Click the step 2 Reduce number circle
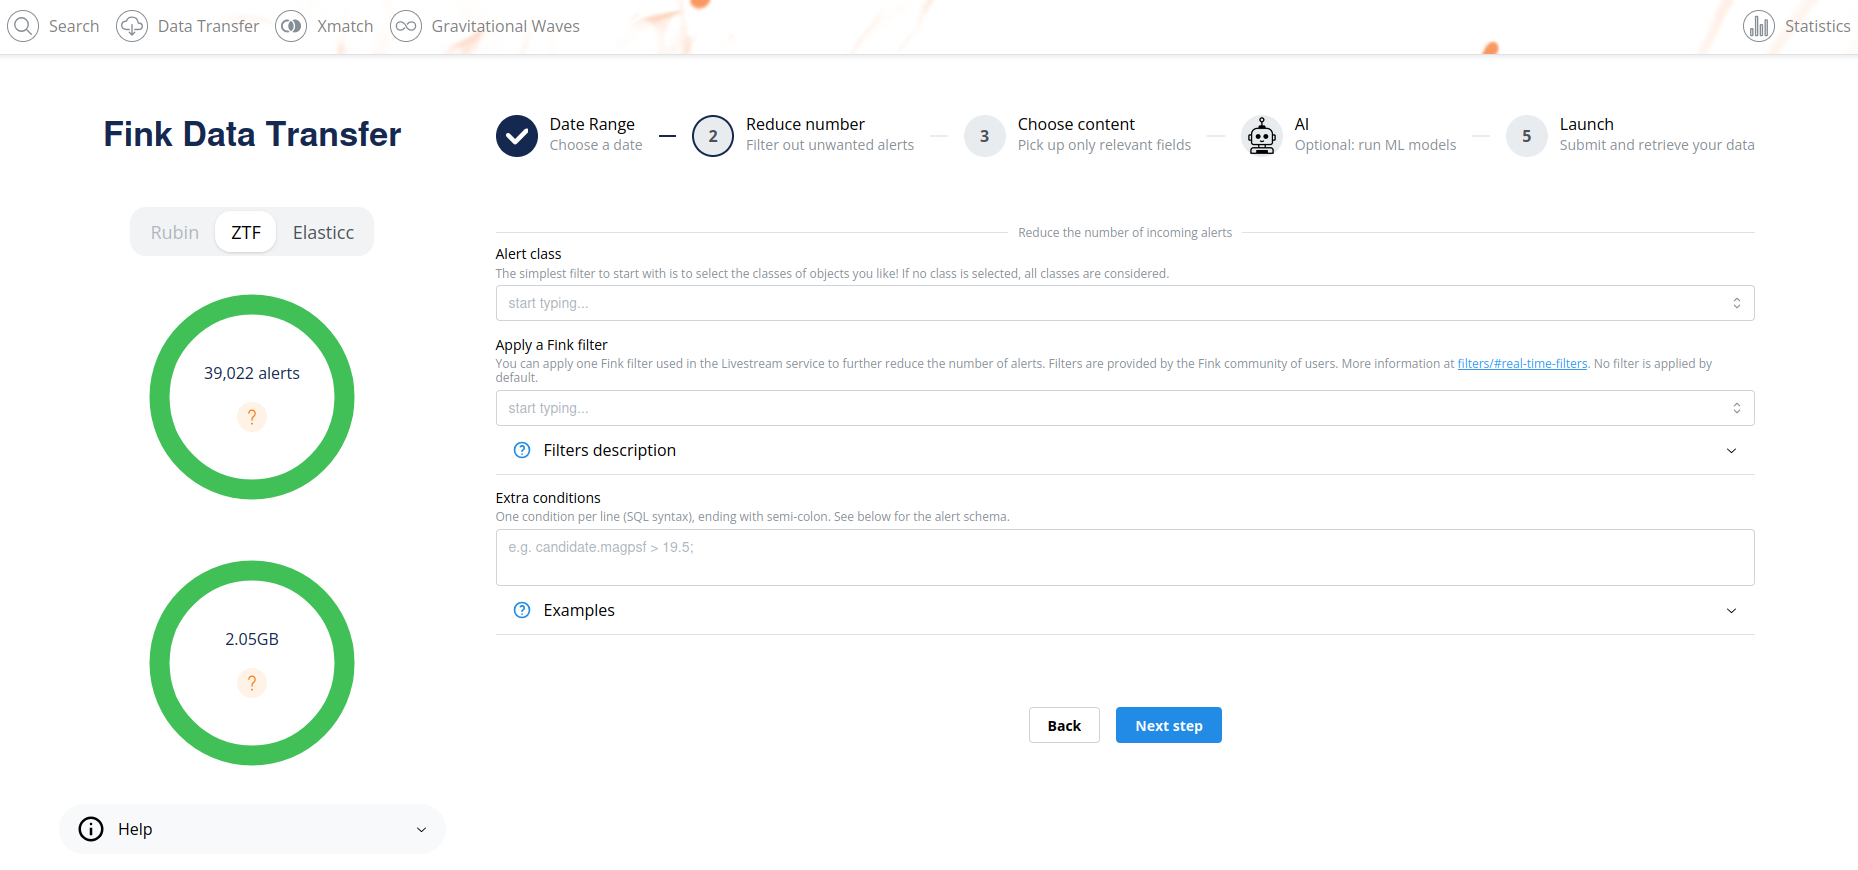 tap(713, 136)
